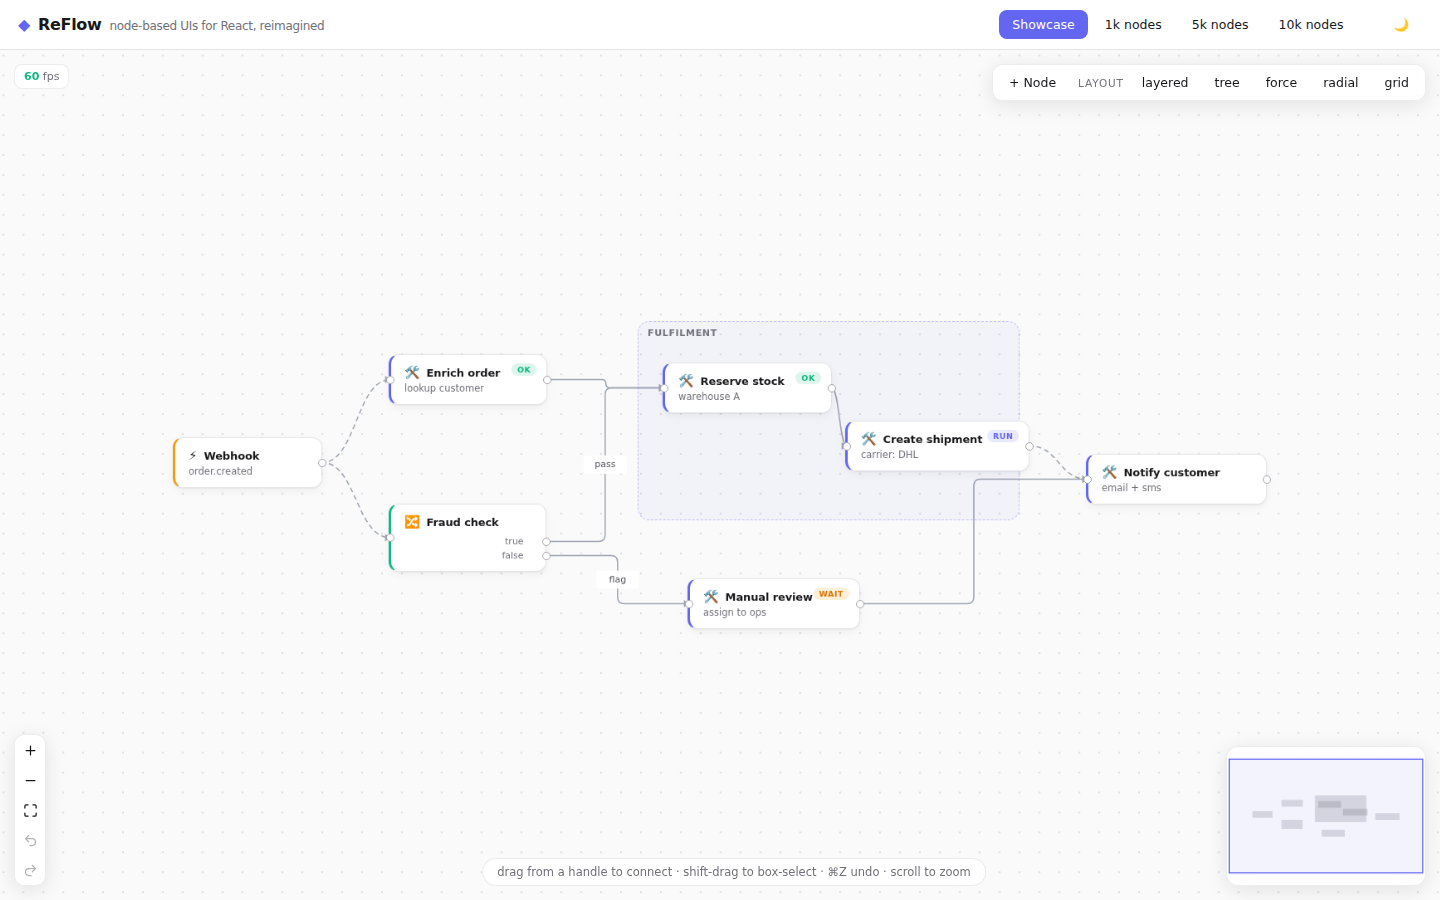The height and width of the screenshot is (900, 1440).
Task: Click the FULFILMENT group label
Action: click(x=682, y=333)
